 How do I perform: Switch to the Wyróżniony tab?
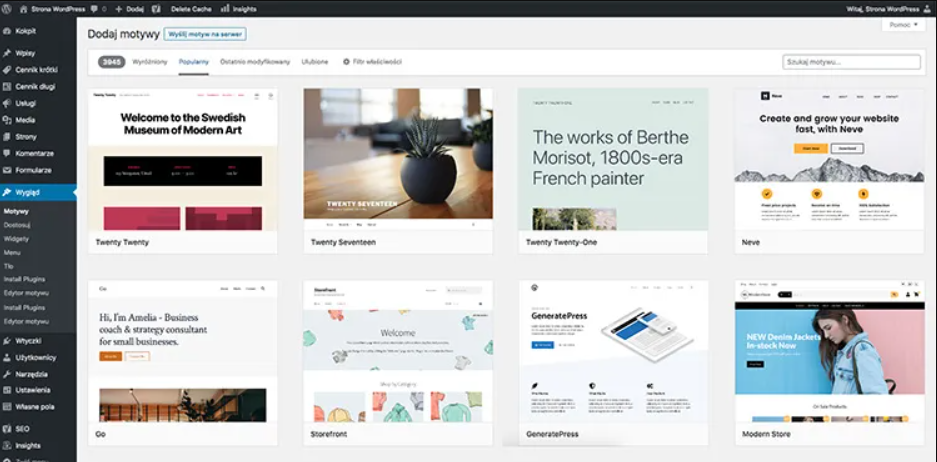click(x=150, y=62)
